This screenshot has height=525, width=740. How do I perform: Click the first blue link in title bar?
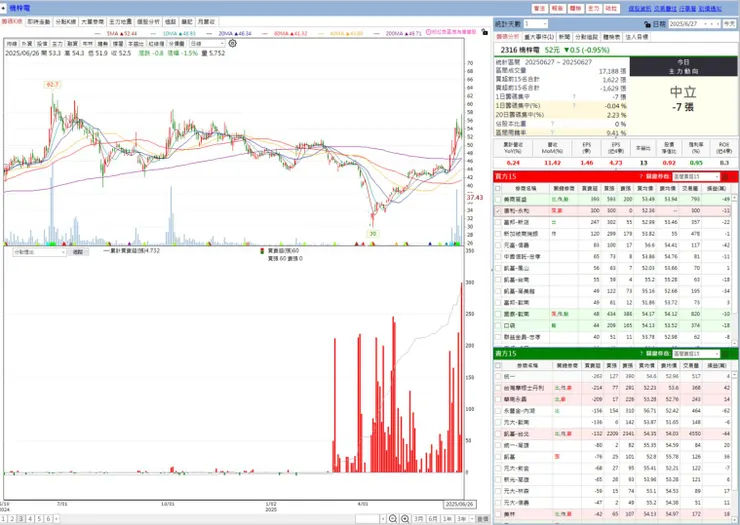tap(639, 8)
